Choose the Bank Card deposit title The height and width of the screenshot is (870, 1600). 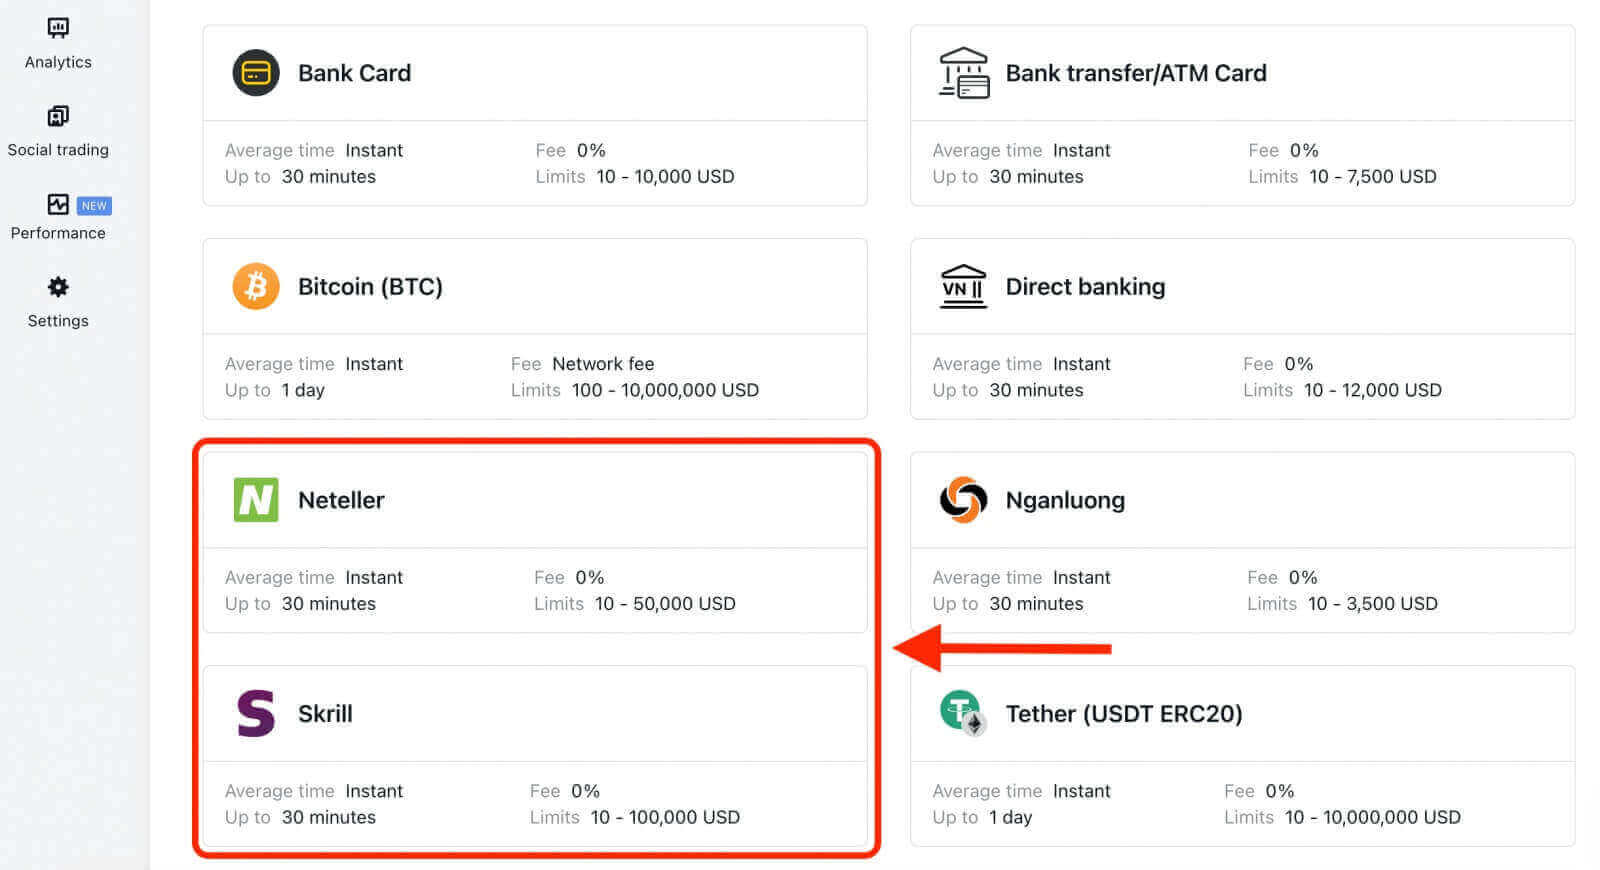[x=354, y=73]
